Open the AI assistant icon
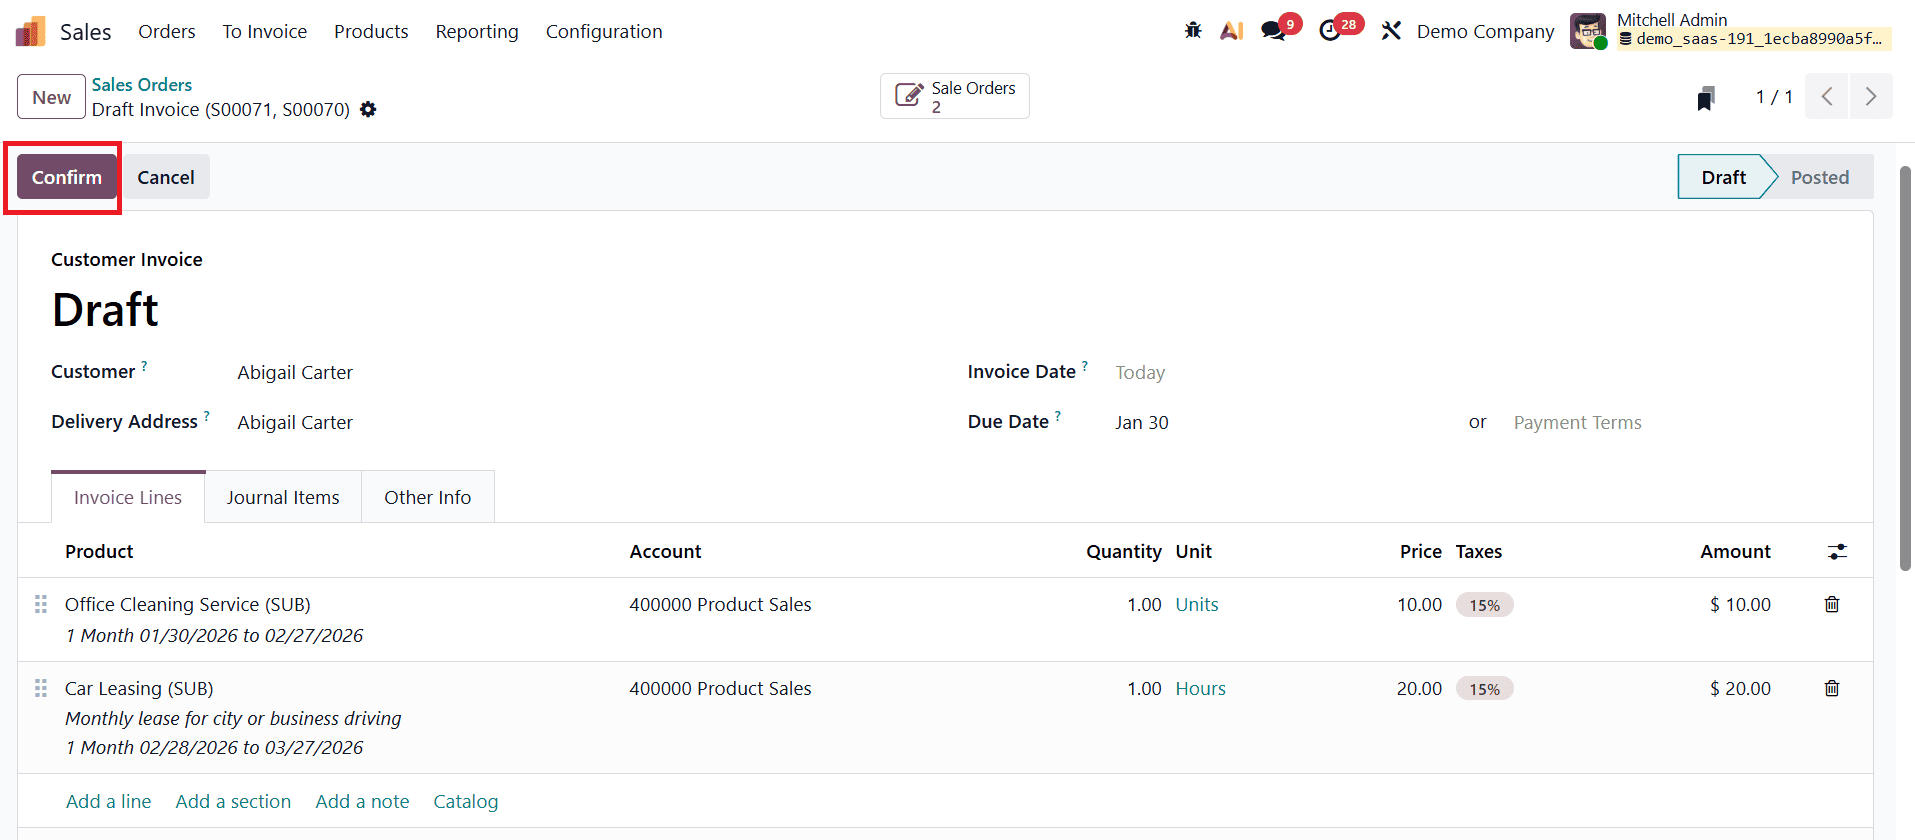 (1232, 31)
